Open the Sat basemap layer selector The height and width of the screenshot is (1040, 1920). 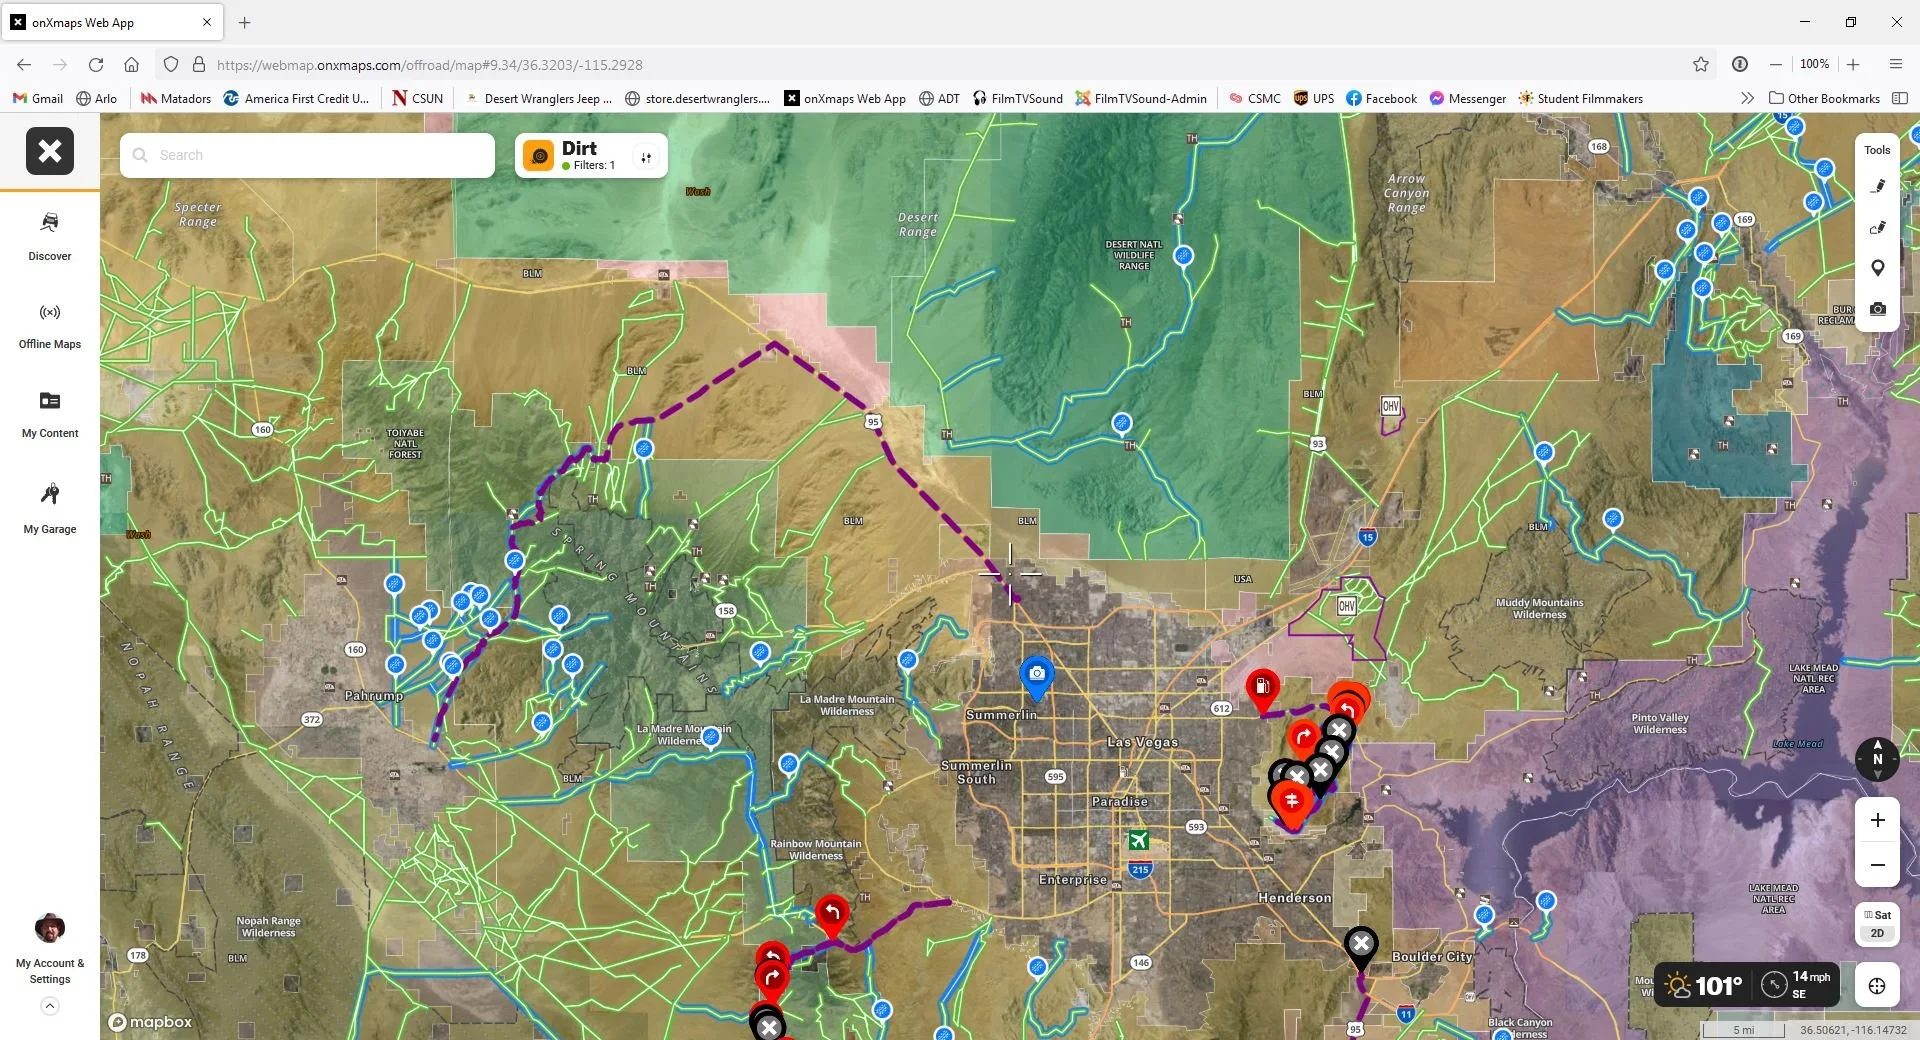[x=1878, y=915]
